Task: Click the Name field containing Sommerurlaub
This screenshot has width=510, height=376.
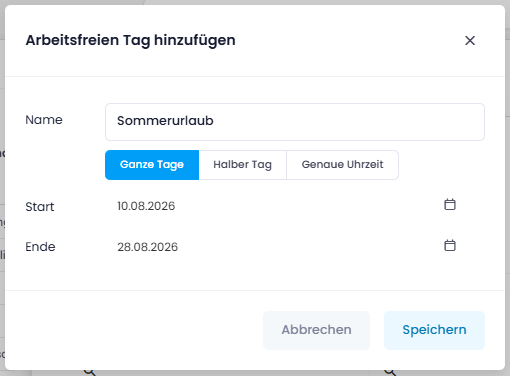Action: (295, 122)
